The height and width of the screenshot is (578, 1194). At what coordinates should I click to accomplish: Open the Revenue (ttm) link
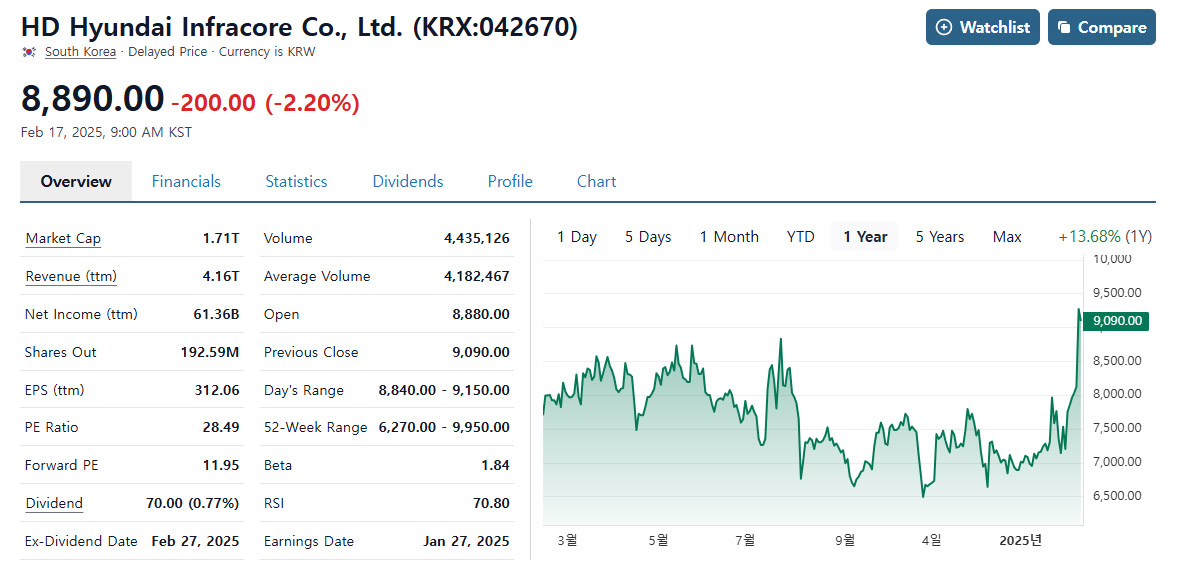pyautogui.click(x=72, y=276)
